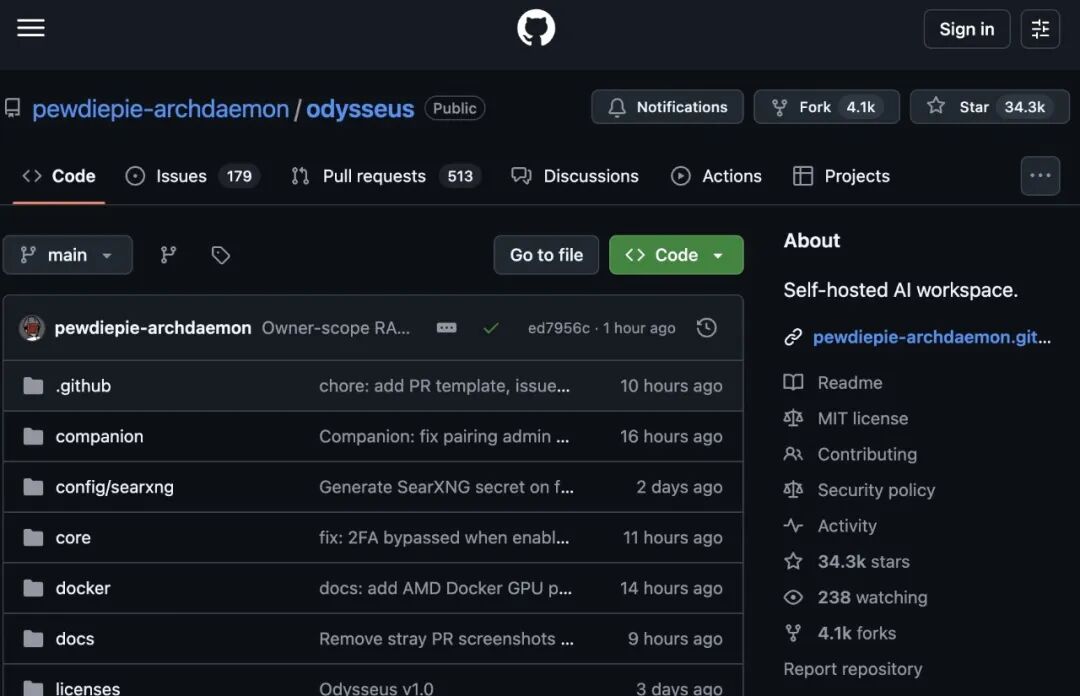
Task: Click folder icon beside docker
Action: coord(33,588)
